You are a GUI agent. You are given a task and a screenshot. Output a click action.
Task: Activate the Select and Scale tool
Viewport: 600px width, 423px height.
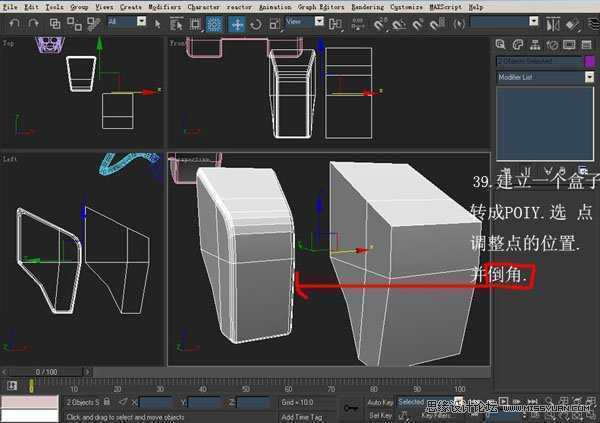tap(275, 24)
